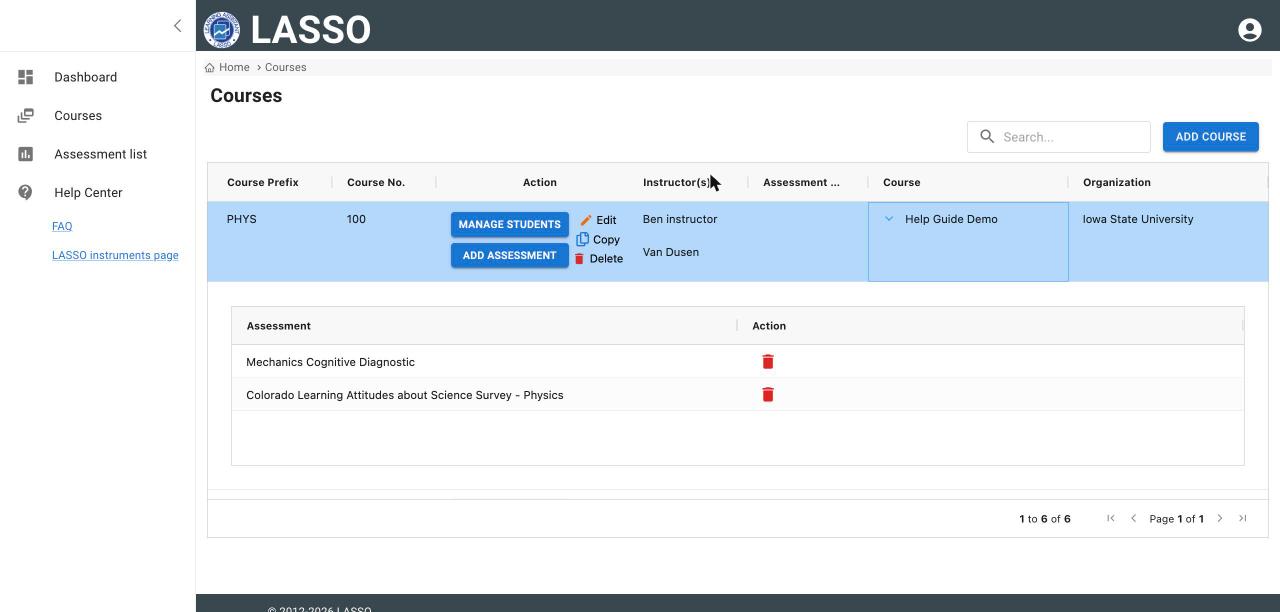This screenshot has height=612, width=1280.
Task: Collapse the sidebar with the chevron arrow
Action: [178, 26]
